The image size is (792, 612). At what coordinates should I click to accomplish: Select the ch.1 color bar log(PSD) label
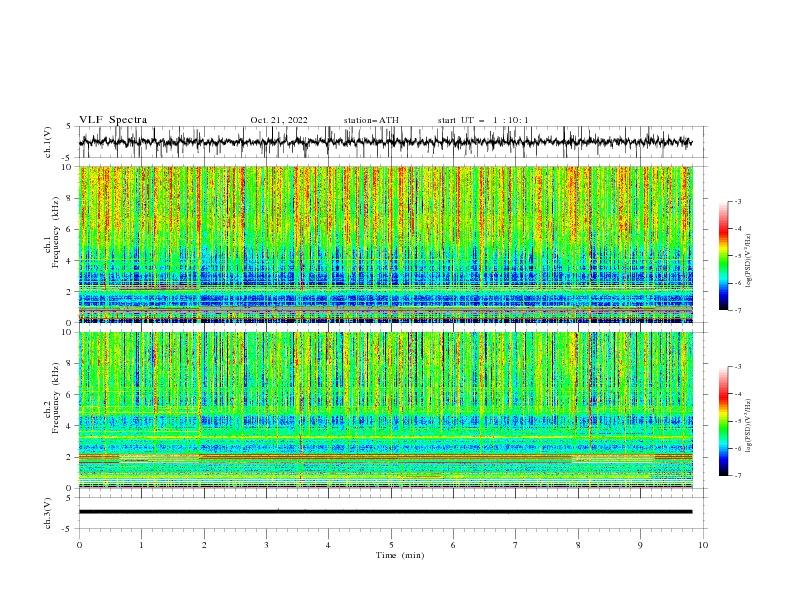click(749, 261)
